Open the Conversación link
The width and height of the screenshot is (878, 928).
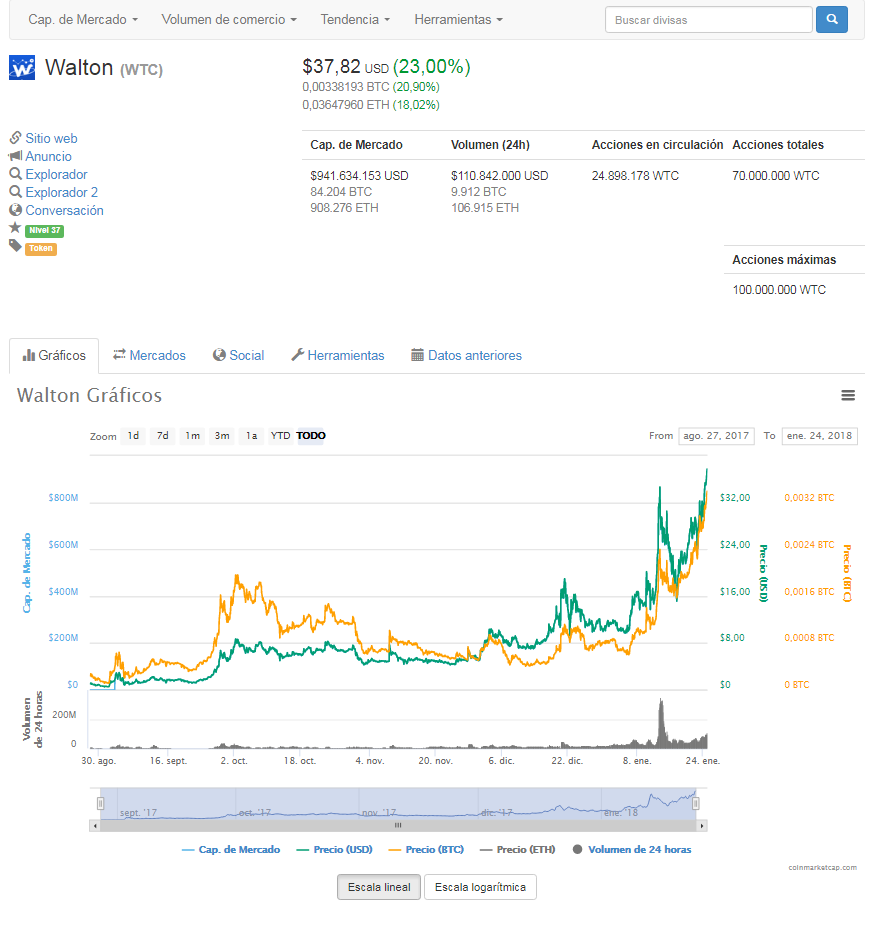coord(64,211)
